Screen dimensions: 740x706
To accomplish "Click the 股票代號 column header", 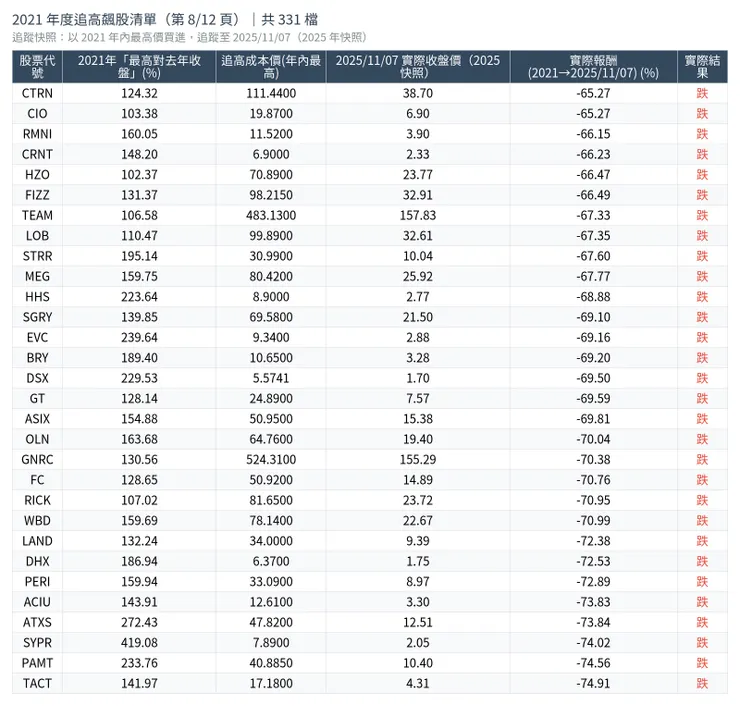I will (x=37, y=67).
